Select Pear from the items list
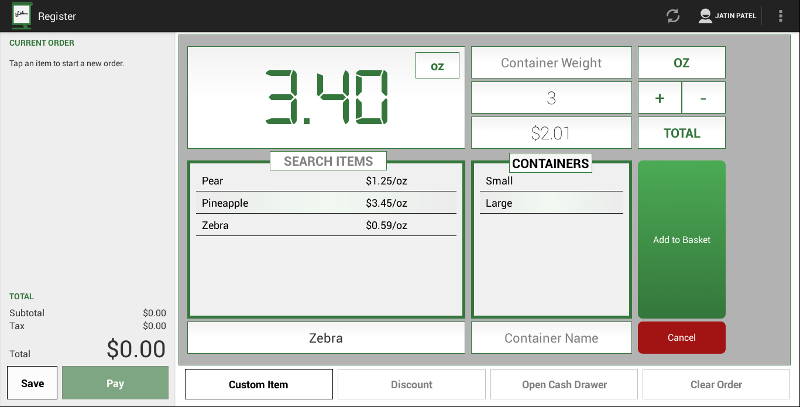 click(x=326, y=181)
